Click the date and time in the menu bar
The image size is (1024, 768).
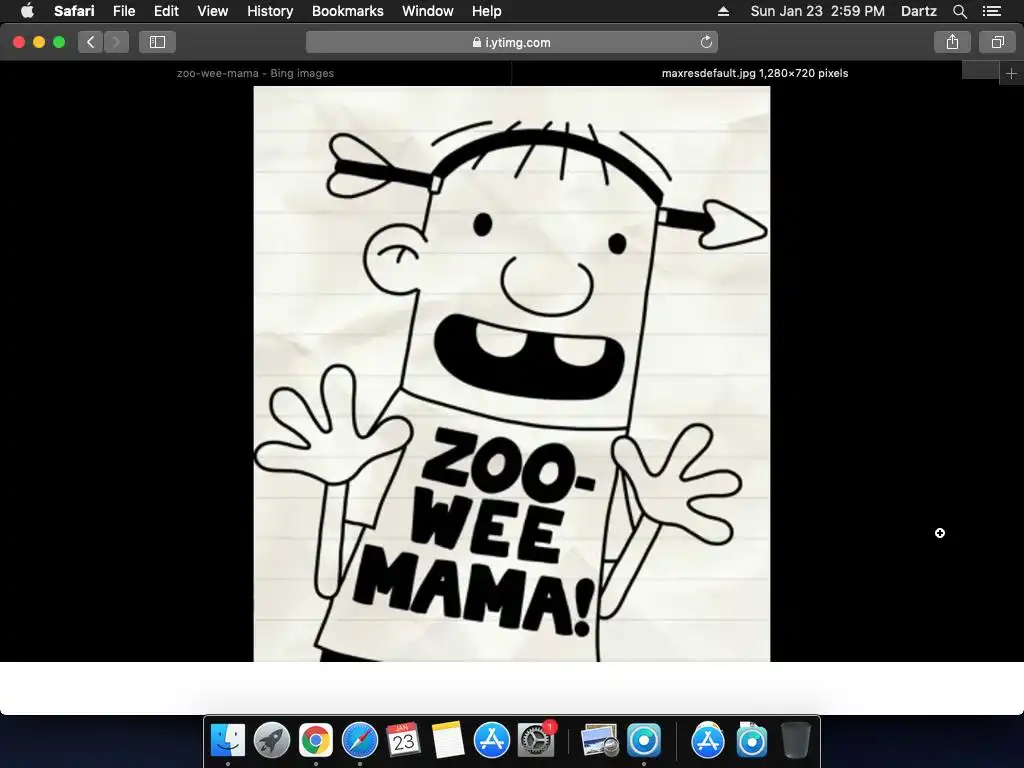(818, 11)
